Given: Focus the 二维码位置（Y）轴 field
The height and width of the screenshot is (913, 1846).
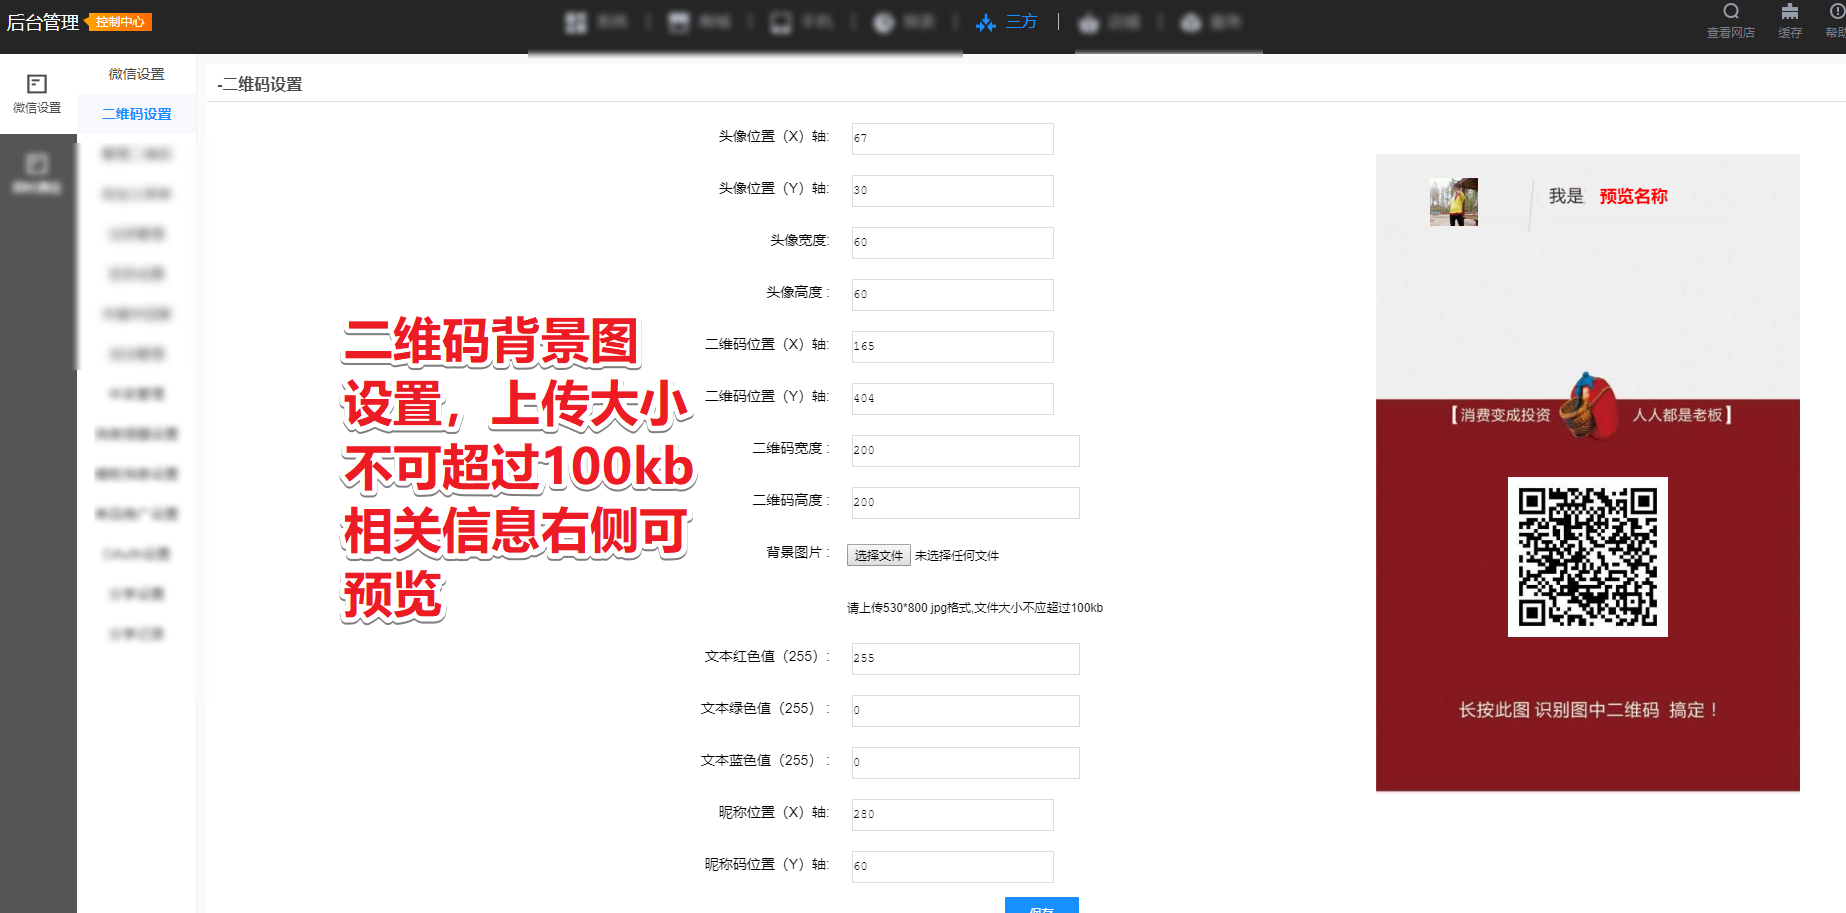Looking at the screenshot, I should click(x=952, y=399).
